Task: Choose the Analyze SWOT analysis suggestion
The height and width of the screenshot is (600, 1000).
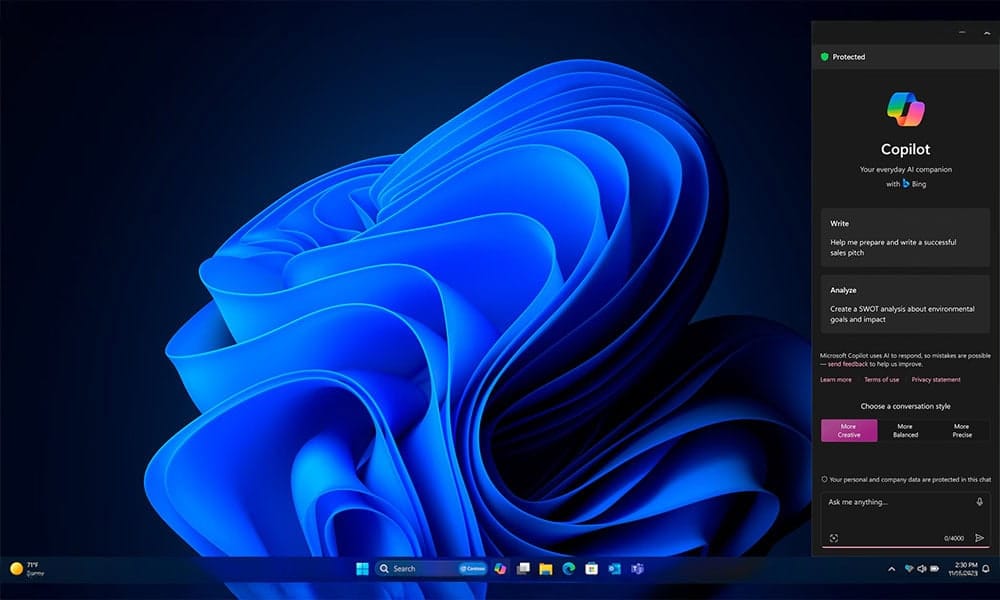Action: click(905, 304)
